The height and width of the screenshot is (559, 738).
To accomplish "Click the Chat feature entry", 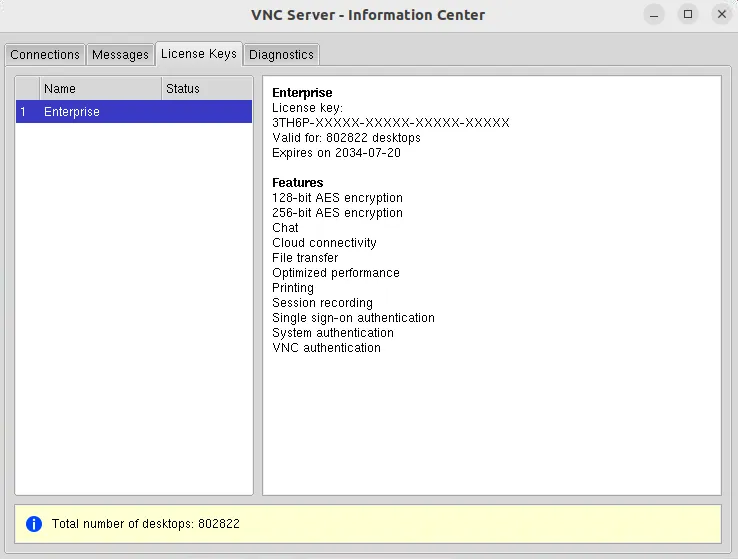I will pos(285,228).
